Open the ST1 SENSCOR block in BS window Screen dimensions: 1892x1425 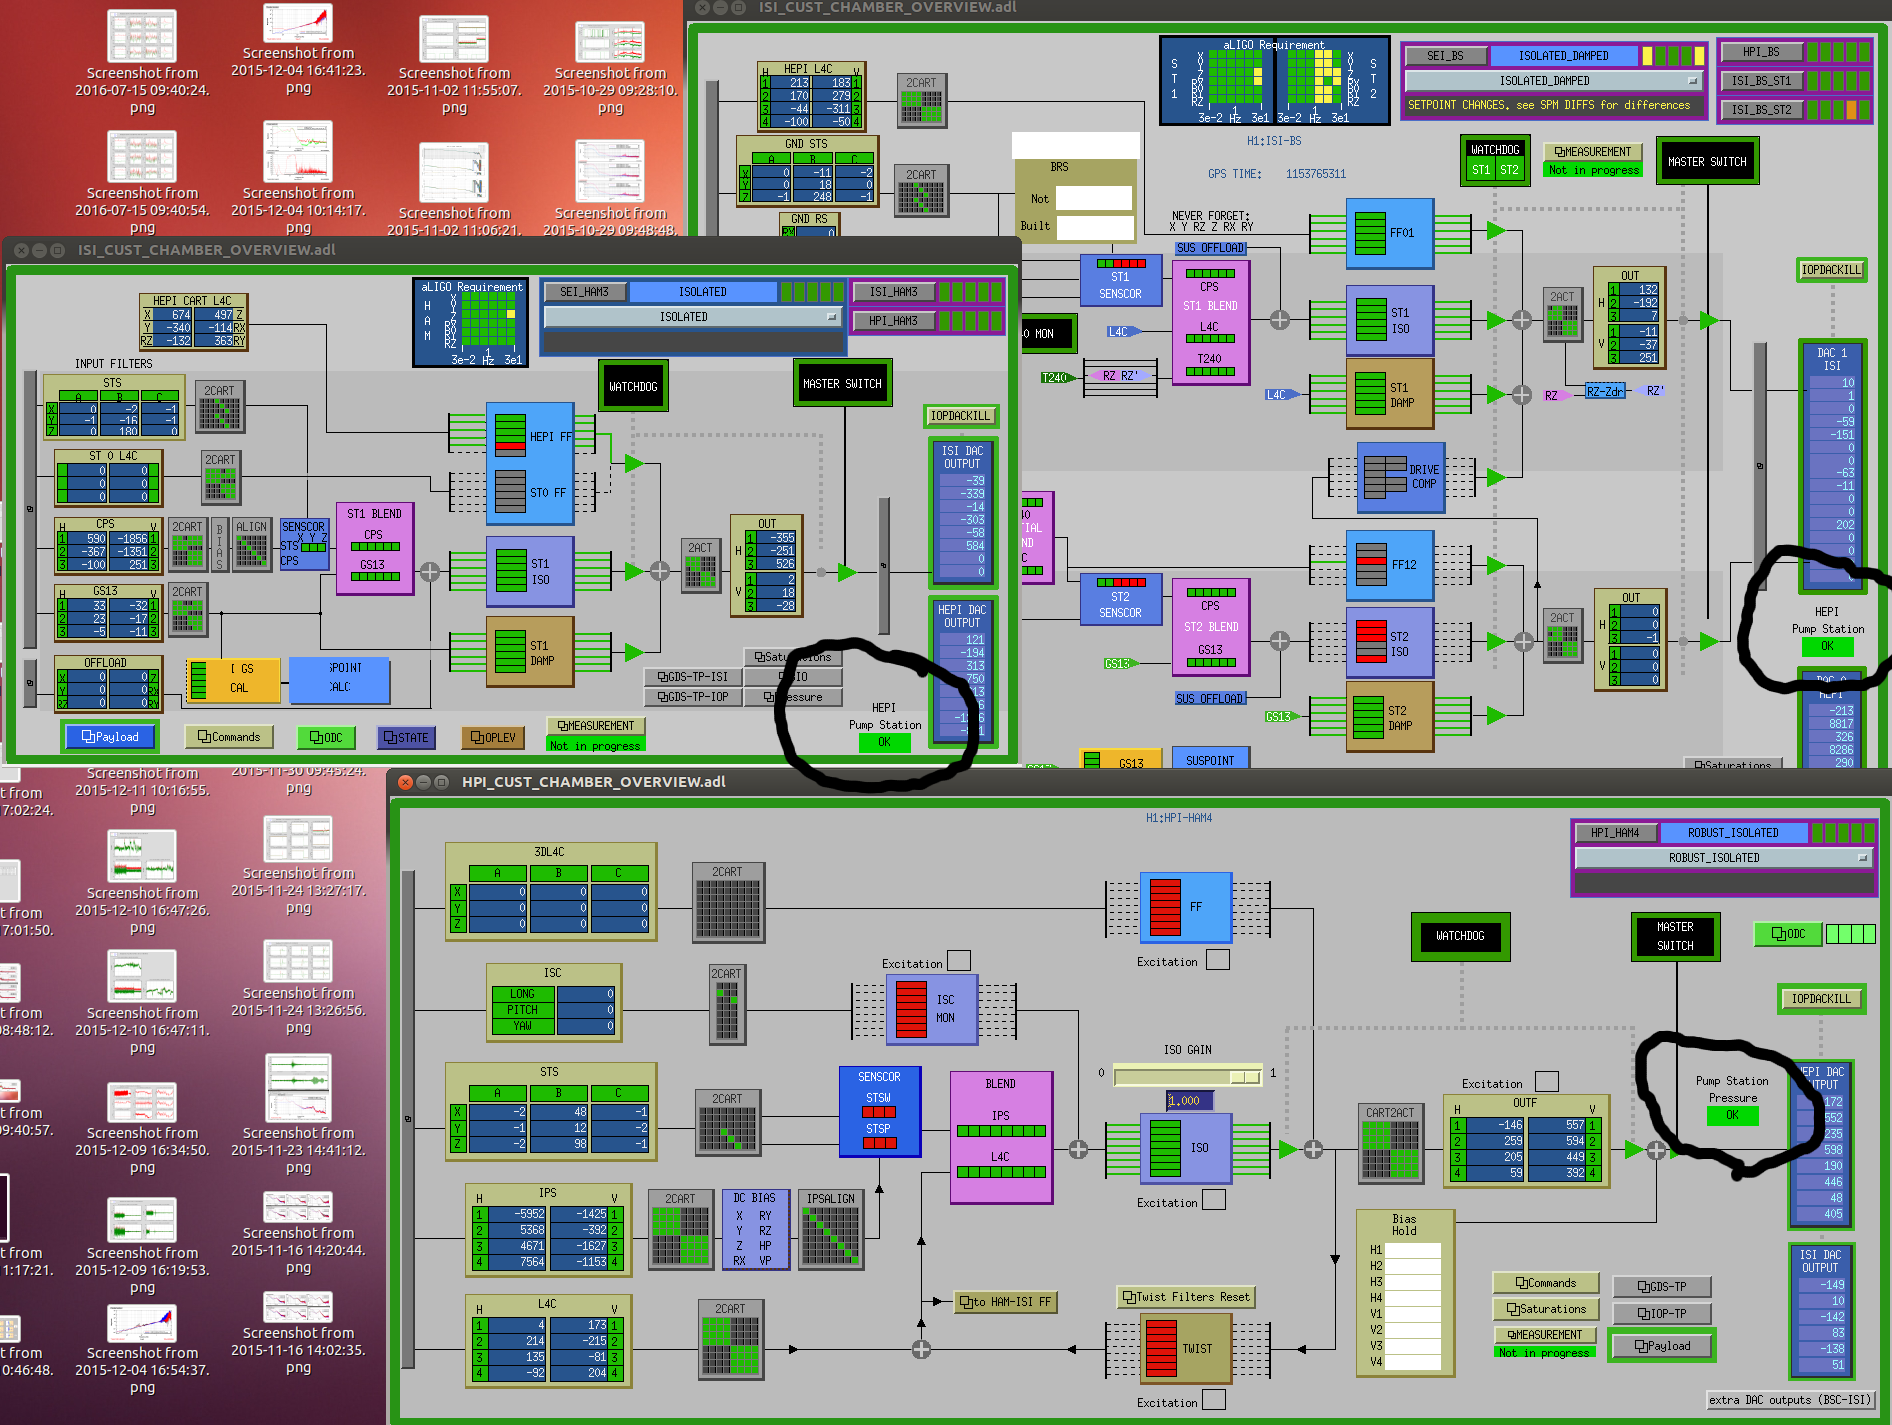tap(1120, 281)
